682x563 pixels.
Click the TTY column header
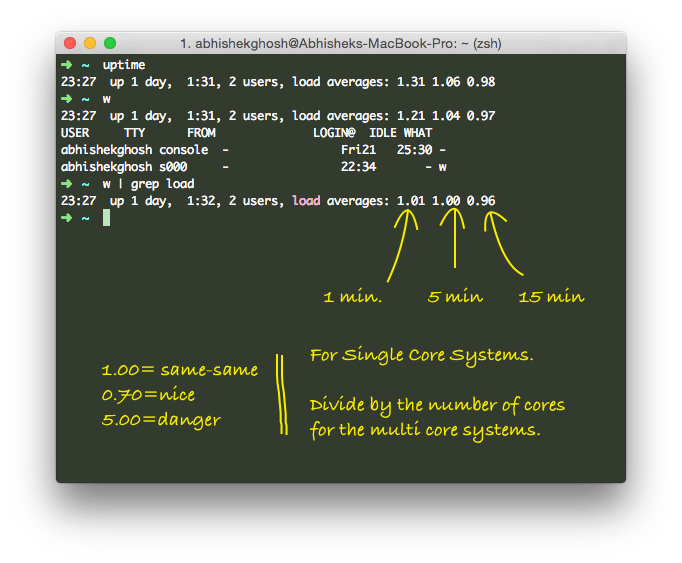[x=134, y=133]
